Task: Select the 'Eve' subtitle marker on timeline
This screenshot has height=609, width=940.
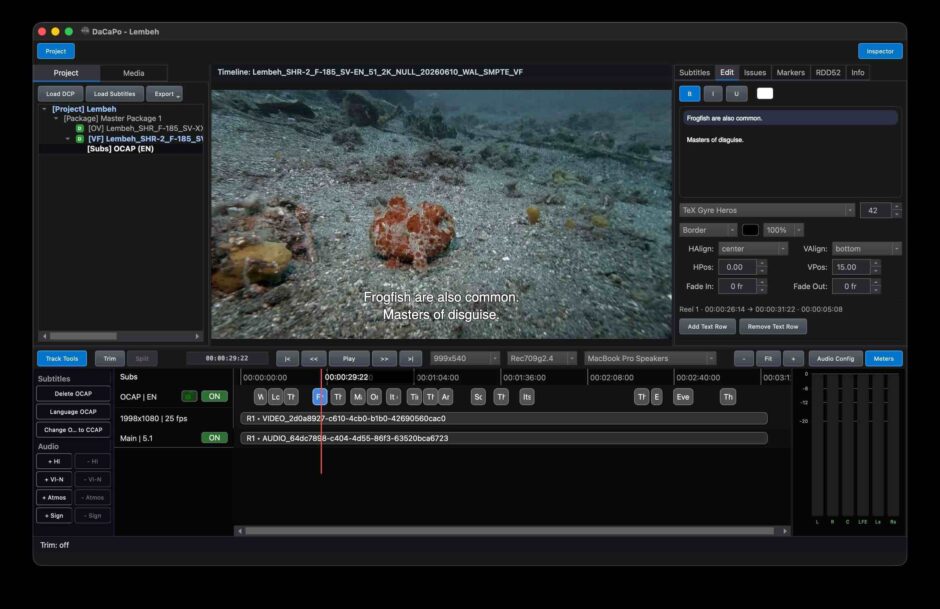Action: [683, 397]
